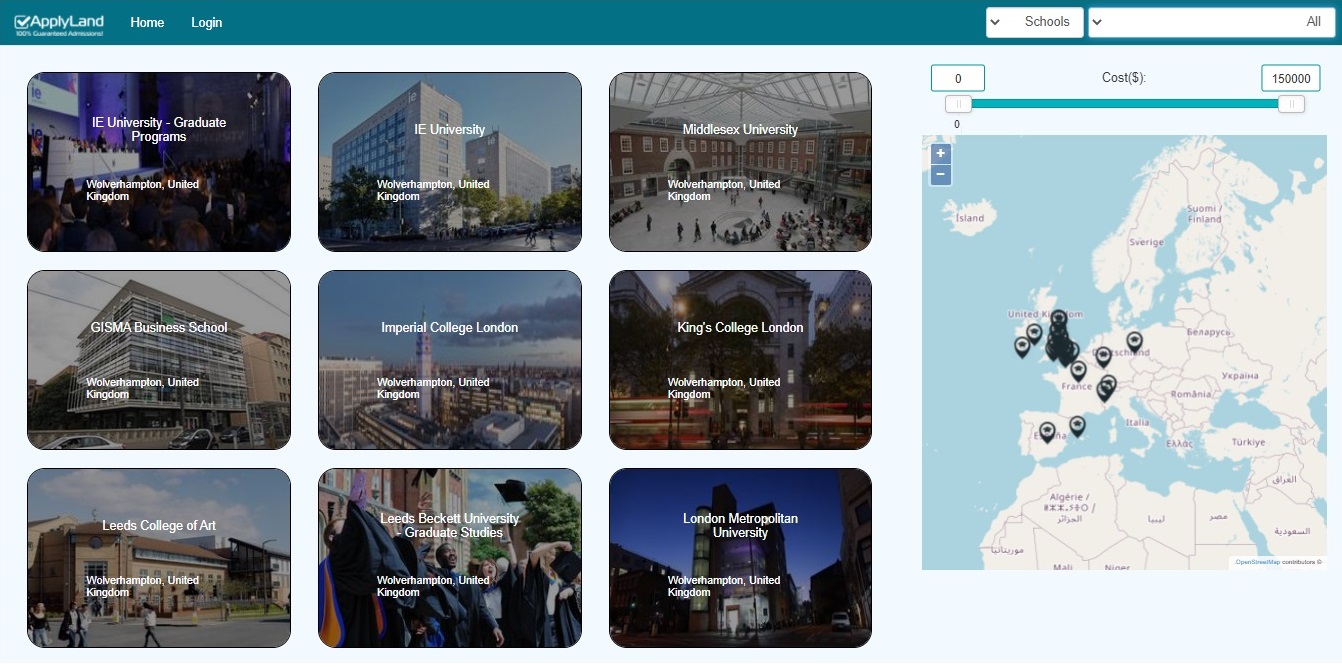Zoom out on the map

point(941,175)
